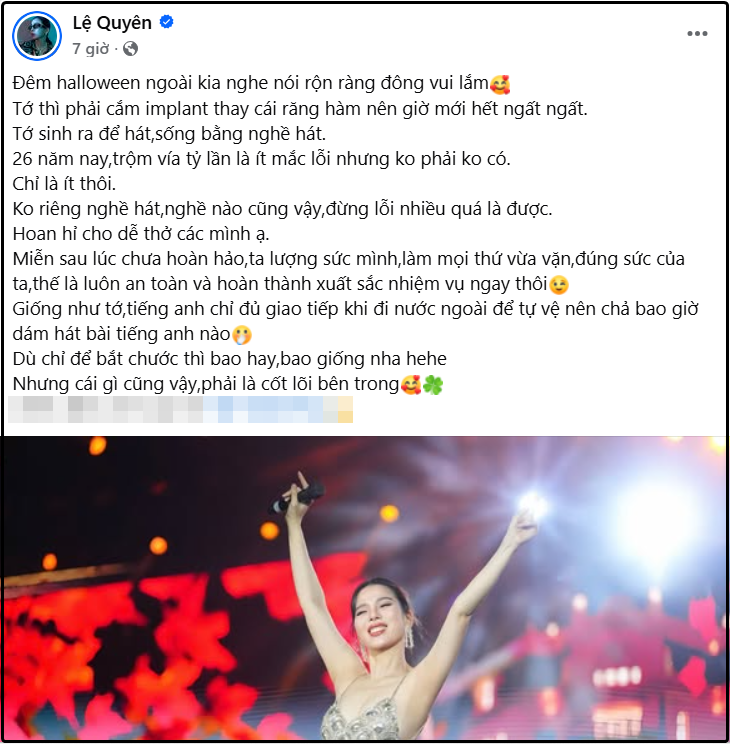Image resolution: width=730 pixels, height=744 pixels.
Task: Click the hearts-face emoji after "bên trong"
Action: point(411,385)
